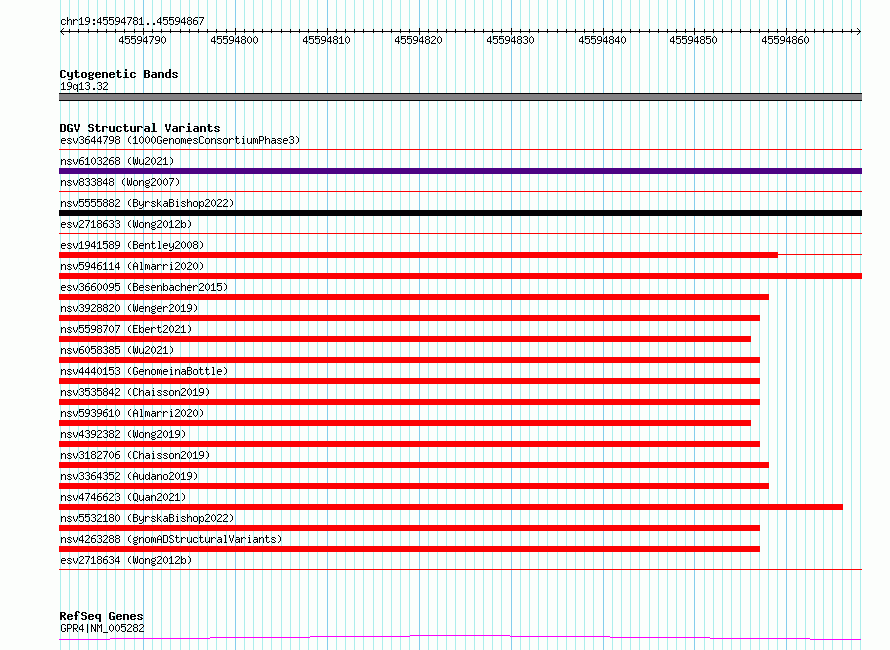Open the RefSeq Genes track title

102,616
